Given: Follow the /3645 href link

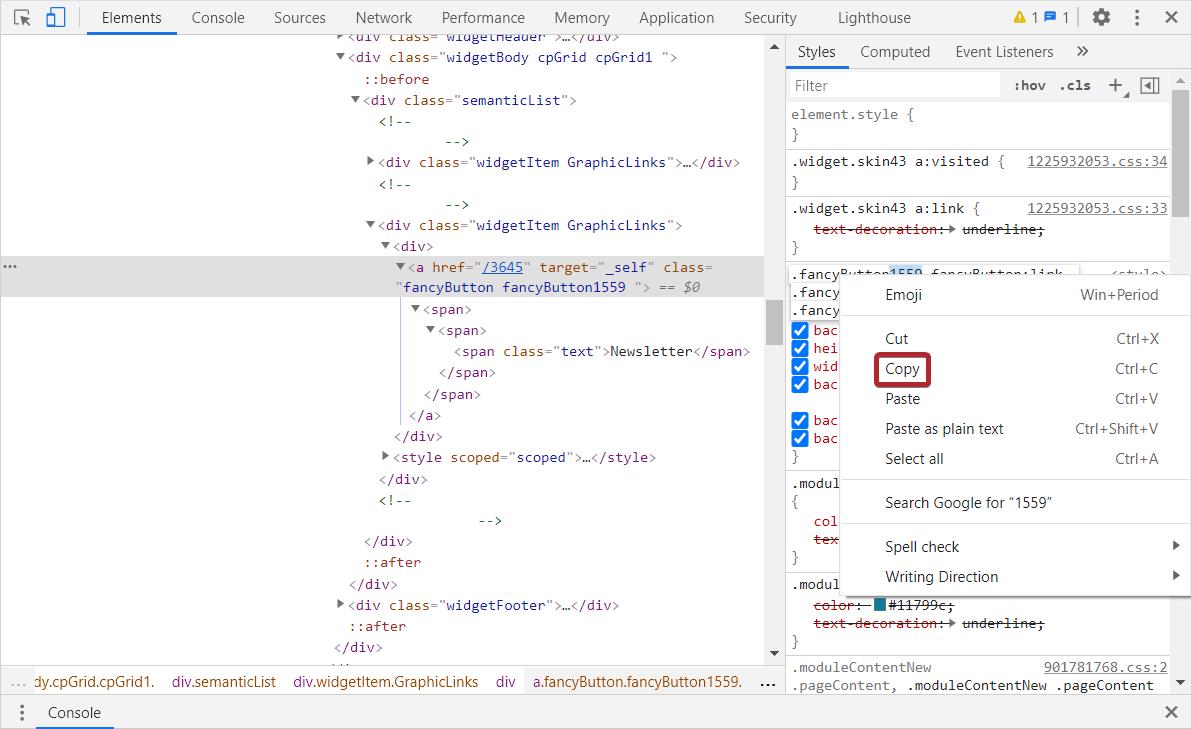Looking at the screenshot, I should 503,267.
